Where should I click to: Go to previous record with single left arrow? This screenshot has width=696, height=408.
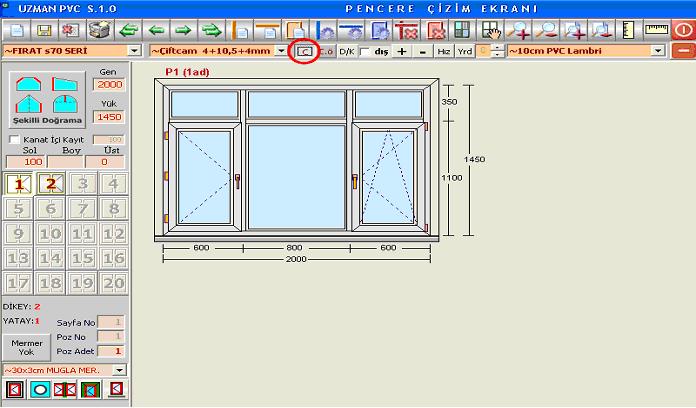click(156, 31)
